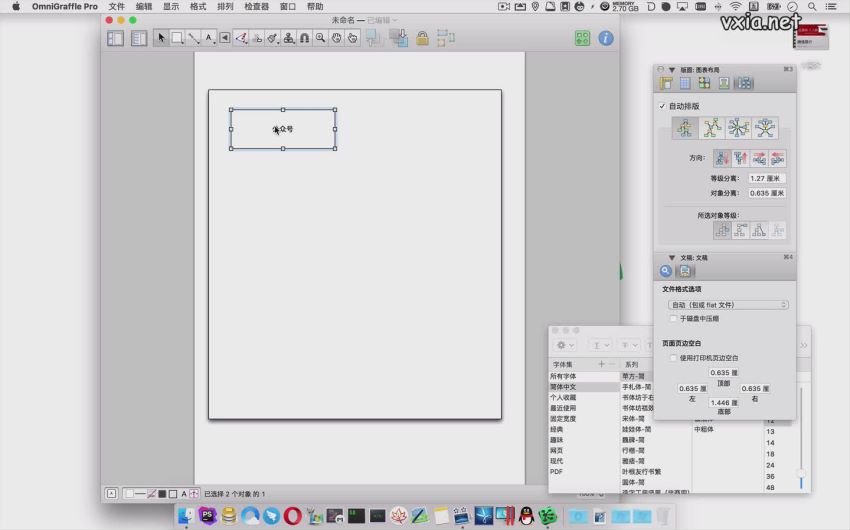Select font size 24 in list

(x=770, y=465)
